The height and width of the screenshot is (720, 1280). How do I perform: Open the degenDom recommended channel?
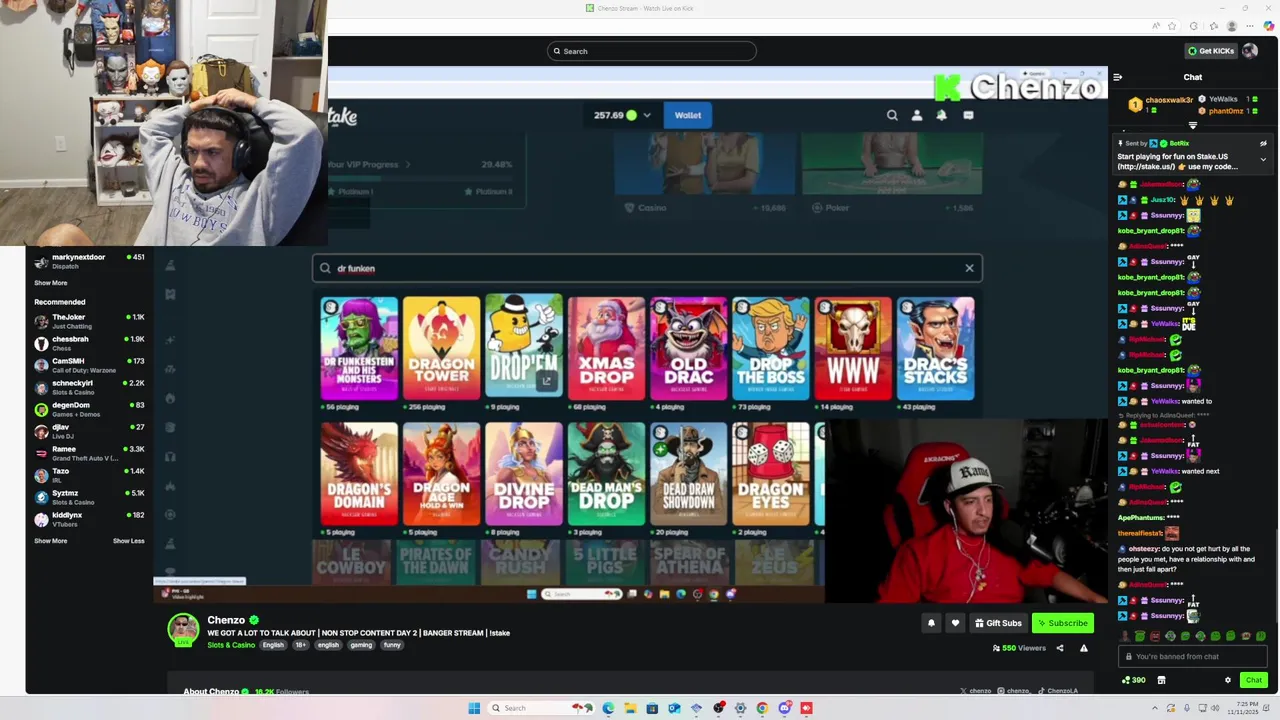coord(89,409)
